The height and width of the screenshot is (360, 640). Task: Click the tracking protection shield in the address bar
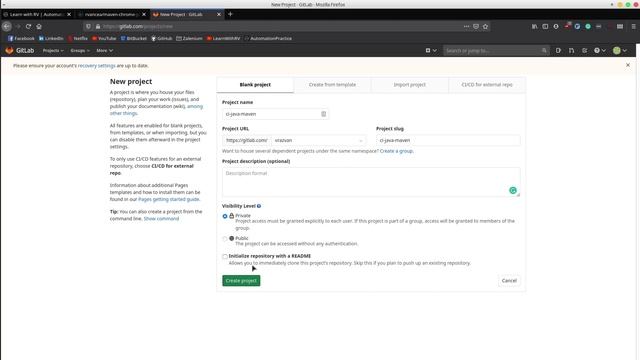(88, 26)
